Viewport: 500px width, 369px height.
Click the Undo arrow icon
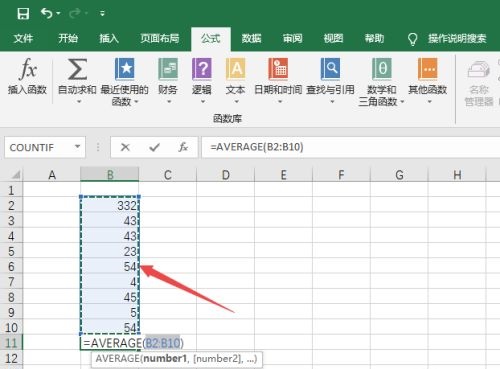[46, 13]
